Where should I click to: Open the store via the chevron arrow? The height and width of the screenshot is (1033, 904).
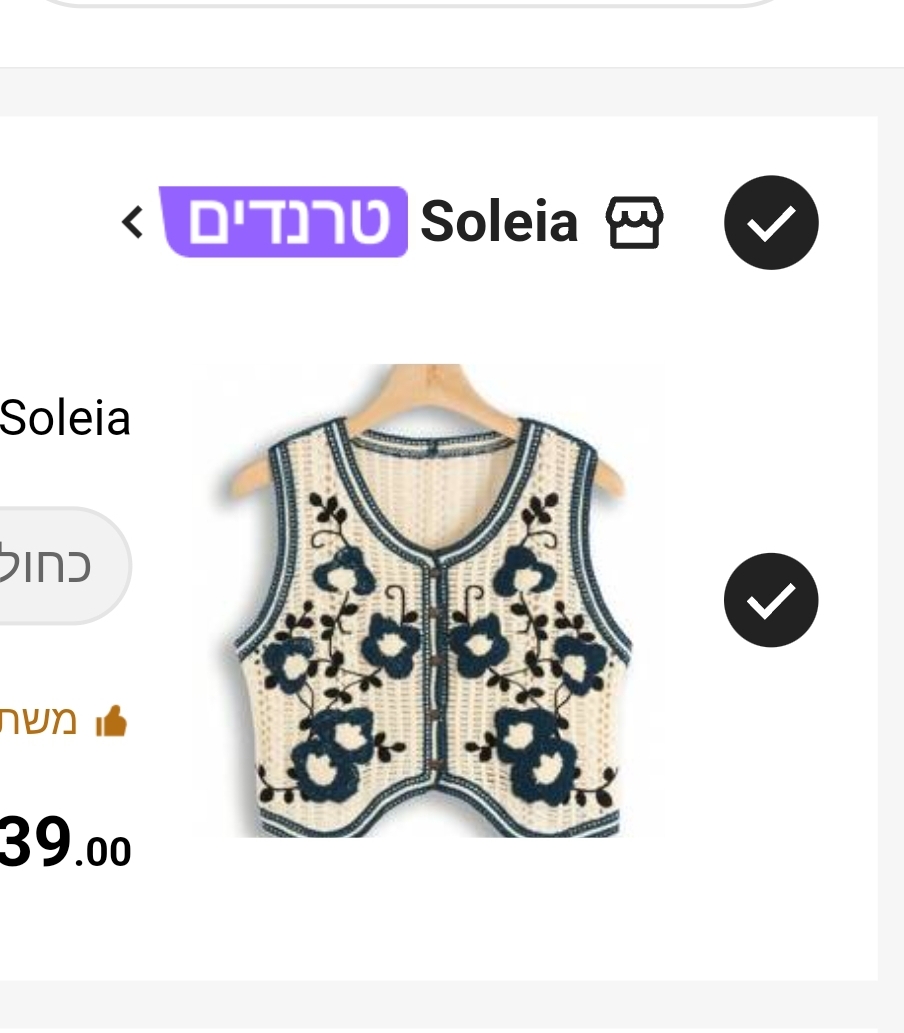click(x=132, y=222)
